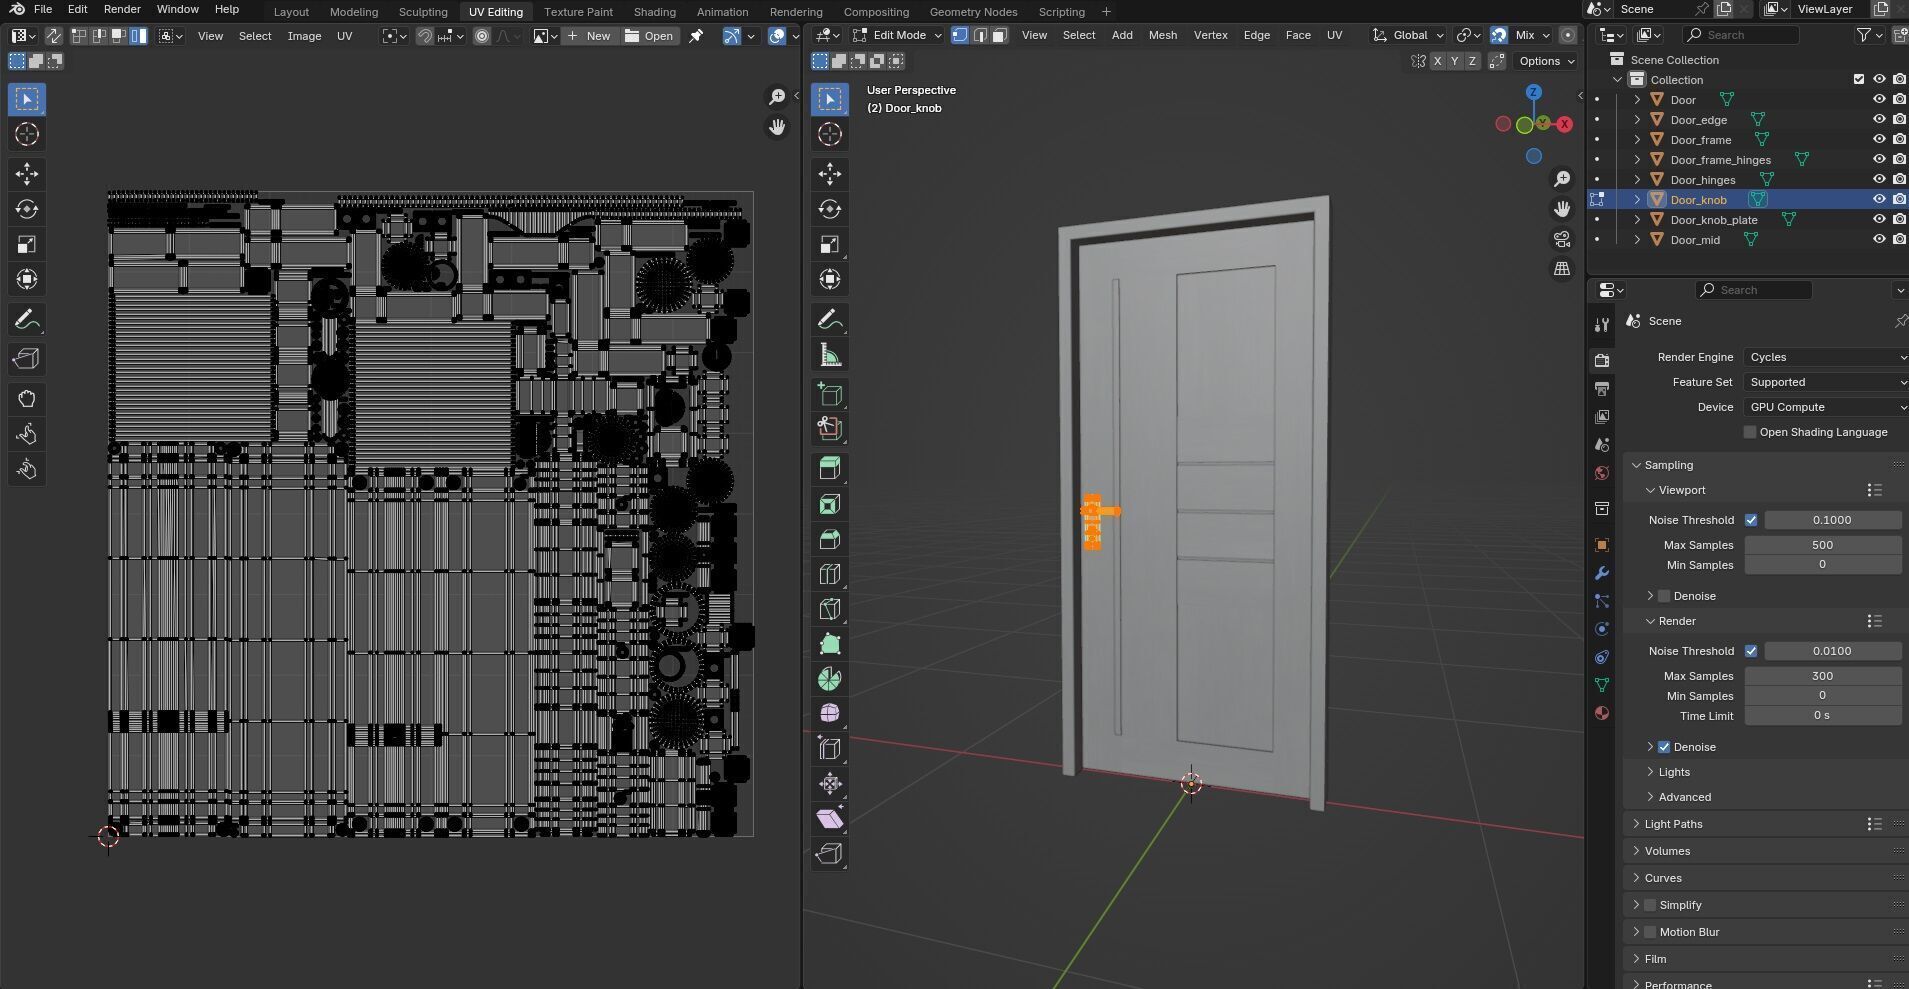Select the Rip Region tool in UV editor

[x=27, y=359]
